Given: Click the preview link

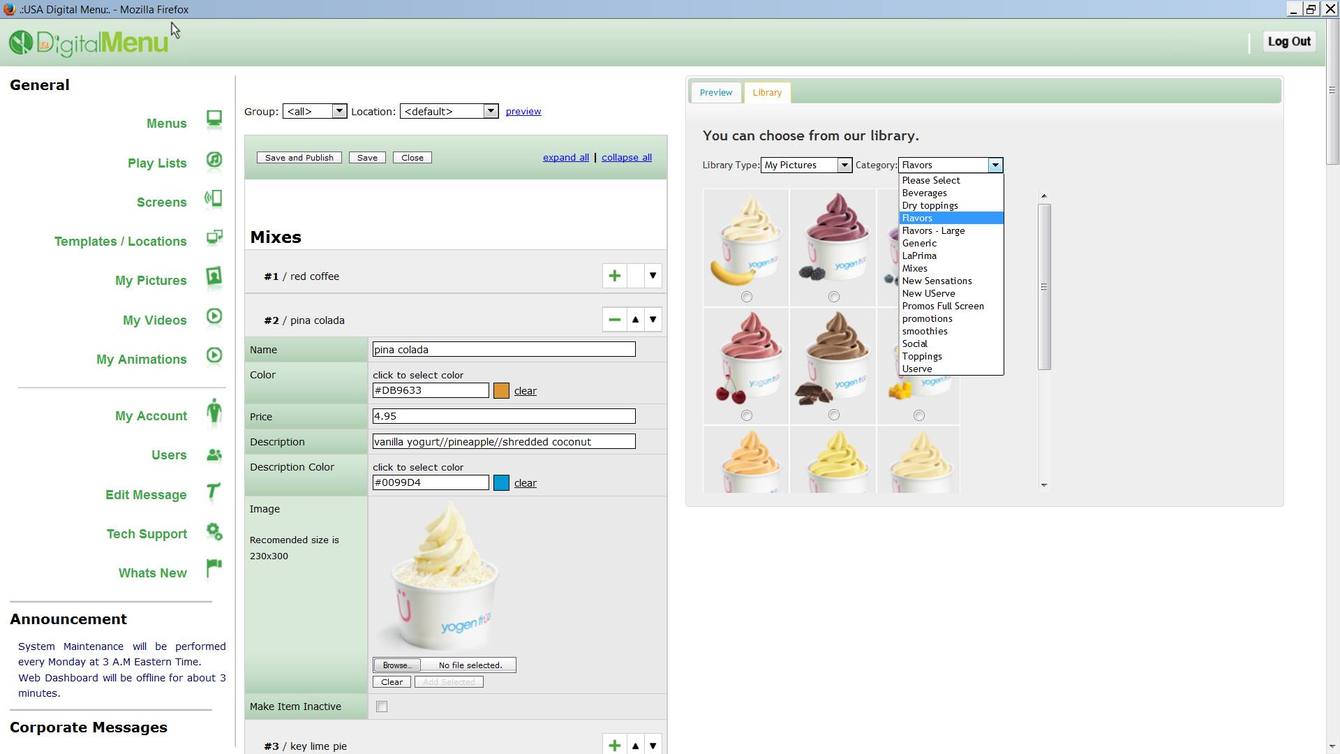Looking at the screenshot, I should [x=523, y=111].
